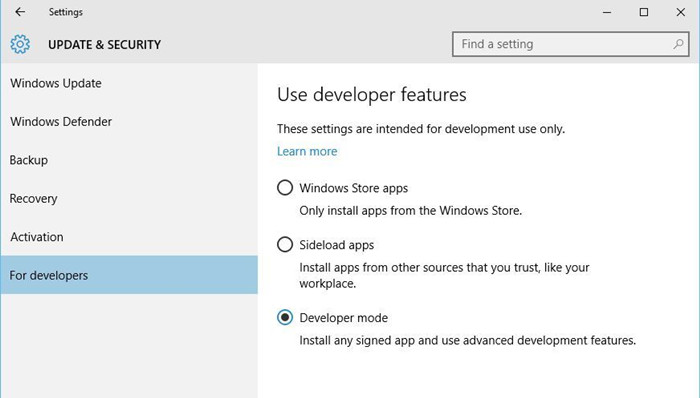700x398 pixels.
Task: Open the Learn more link
Action: coord(307,151)
